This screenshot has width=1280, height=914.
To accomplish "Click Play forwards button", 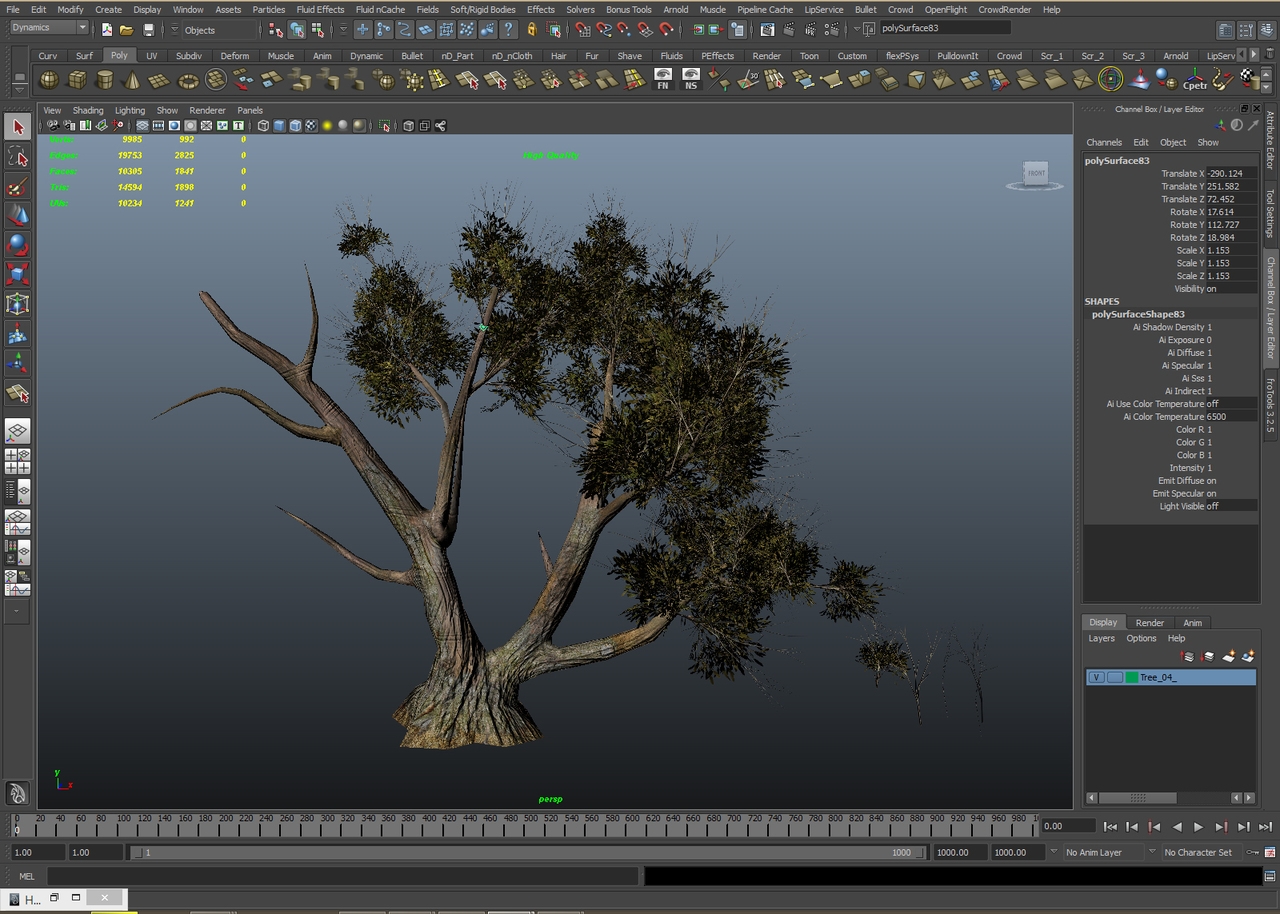I will click(x=1198, y=827).
